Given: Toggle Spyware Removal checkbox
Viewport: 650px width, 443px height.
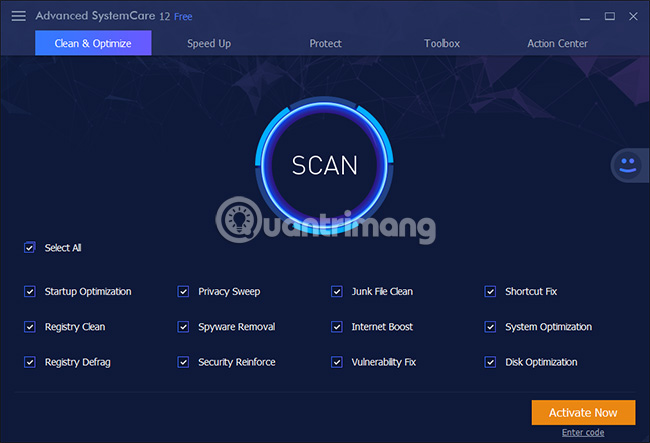Looking at the screenshot, I should point(183,327).
